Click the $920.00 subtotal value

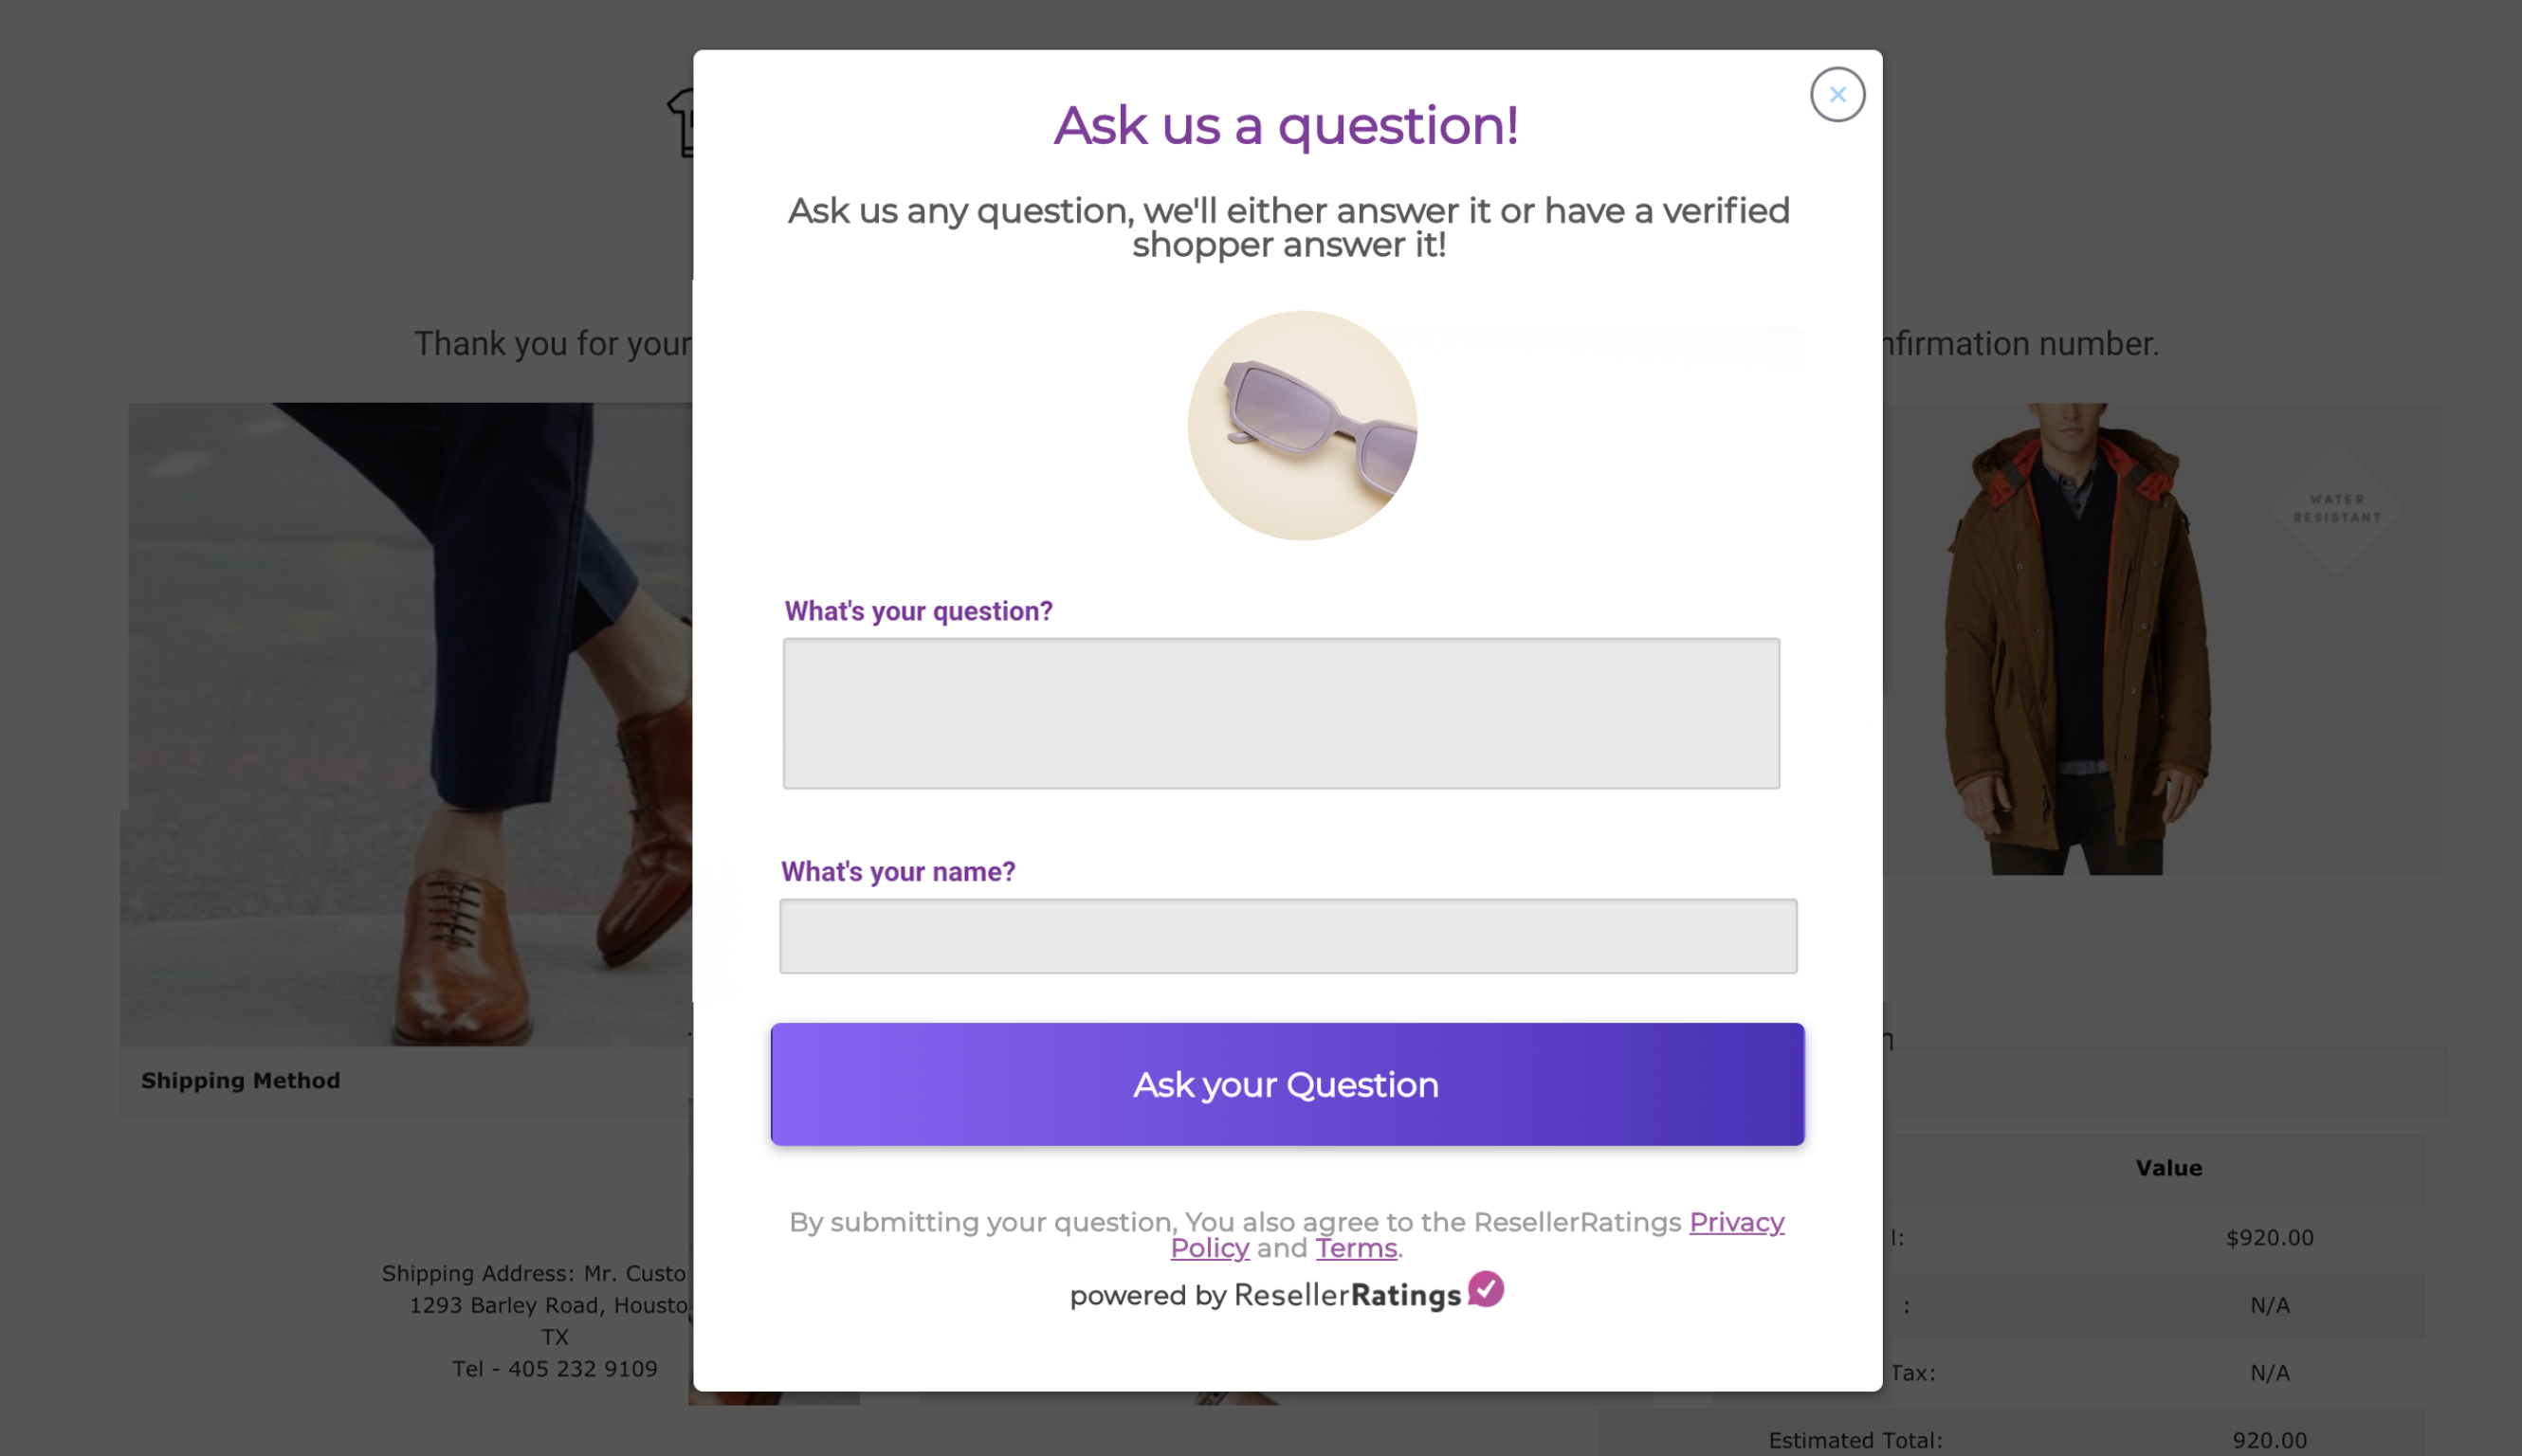pos(2269,1237)
